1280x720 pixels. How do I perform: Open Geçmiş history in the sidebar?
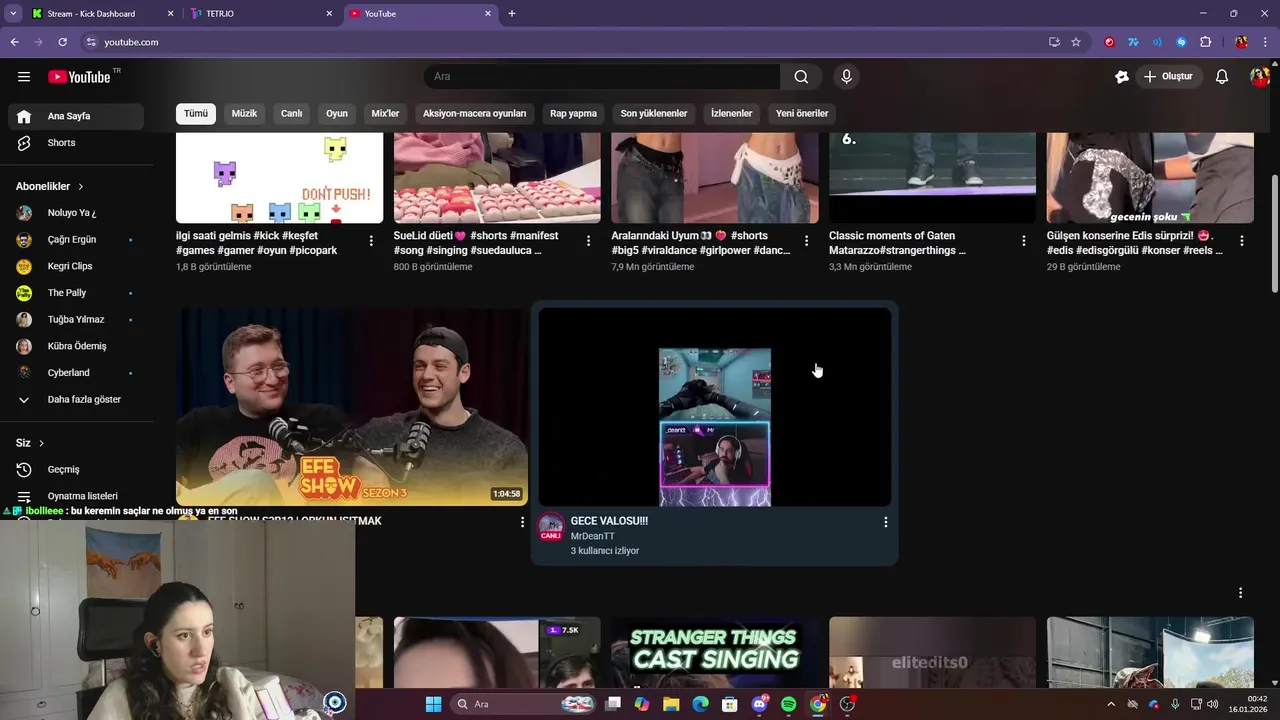click(x=76, y=469)
